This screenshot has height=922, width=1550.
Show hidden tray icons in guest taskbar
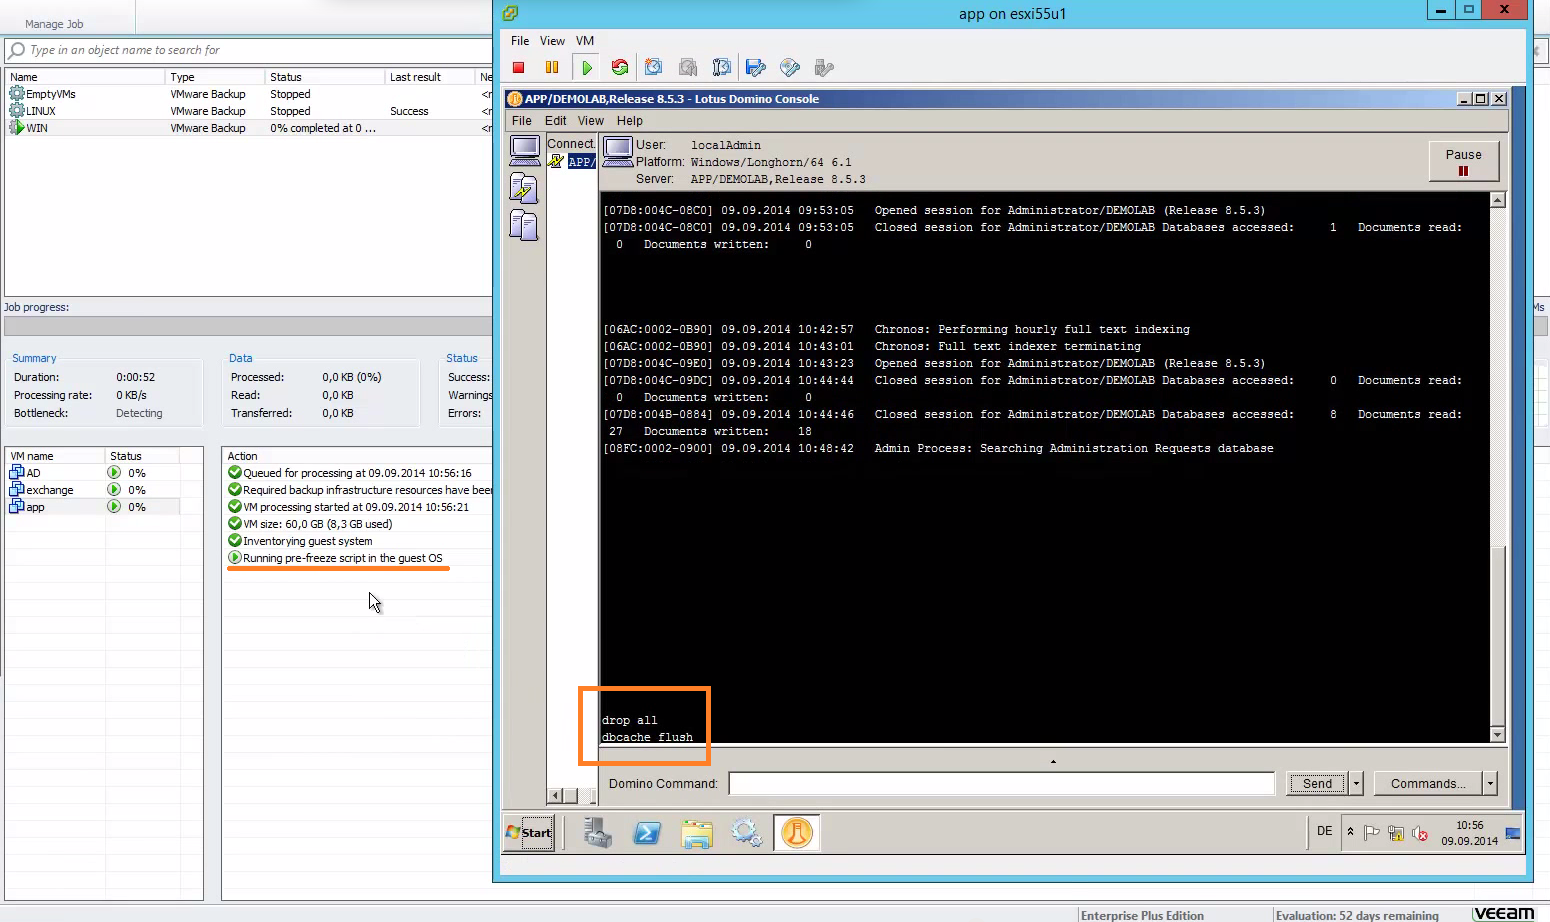click(1350, 832)
